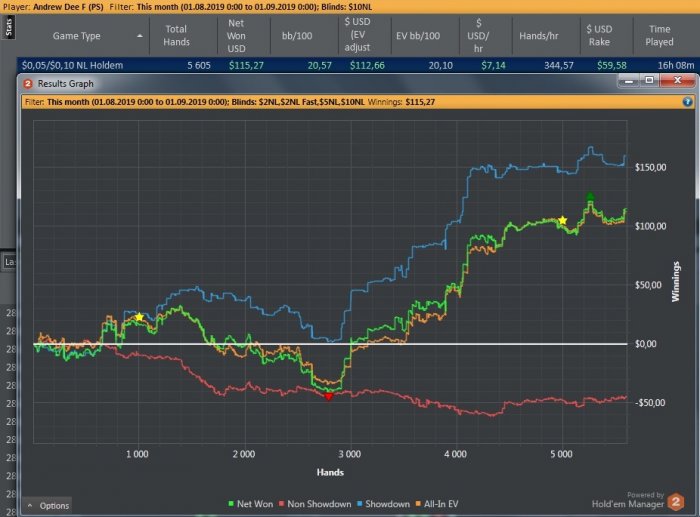700x517 pixels.
Task: Click the $59,58 rake value
Action: coord(612,66)
